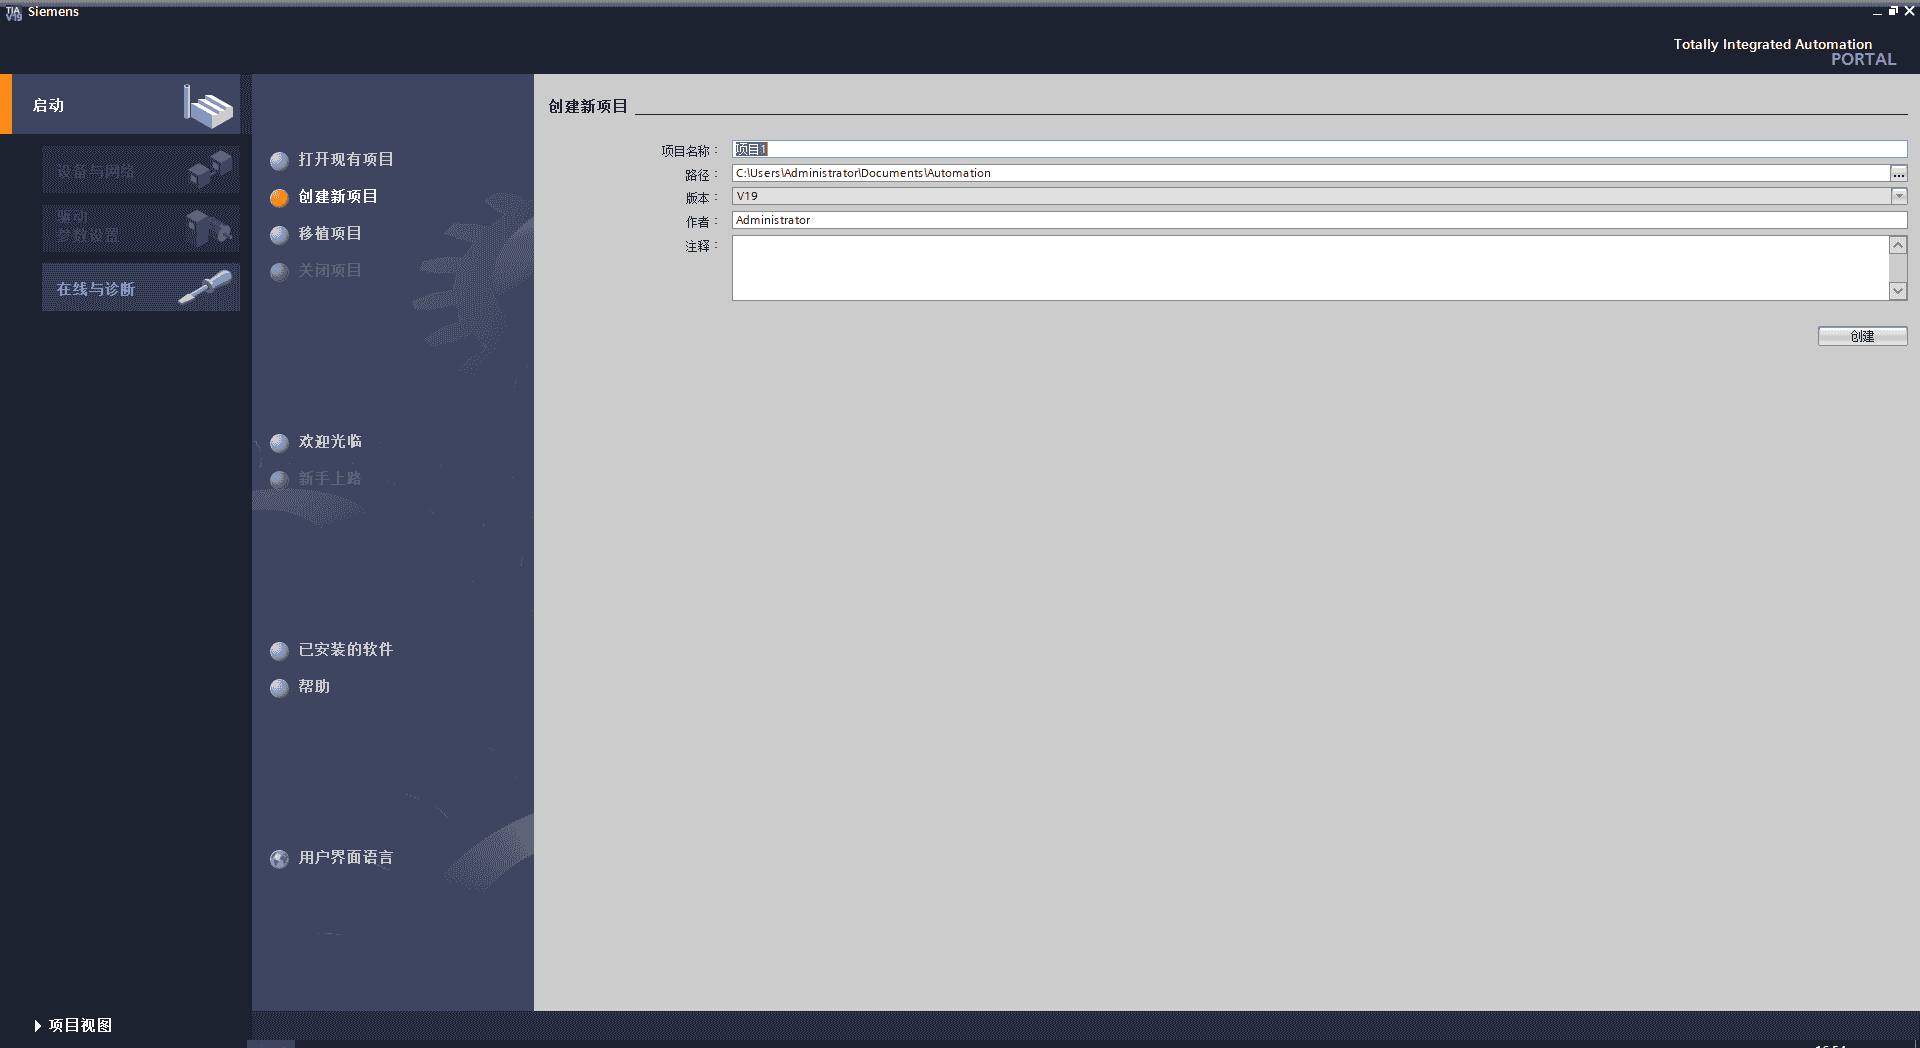Viewport: 1920px width, 1048px height.
Task: Switch to 项目视图 project view
Action: [80, 1025]
